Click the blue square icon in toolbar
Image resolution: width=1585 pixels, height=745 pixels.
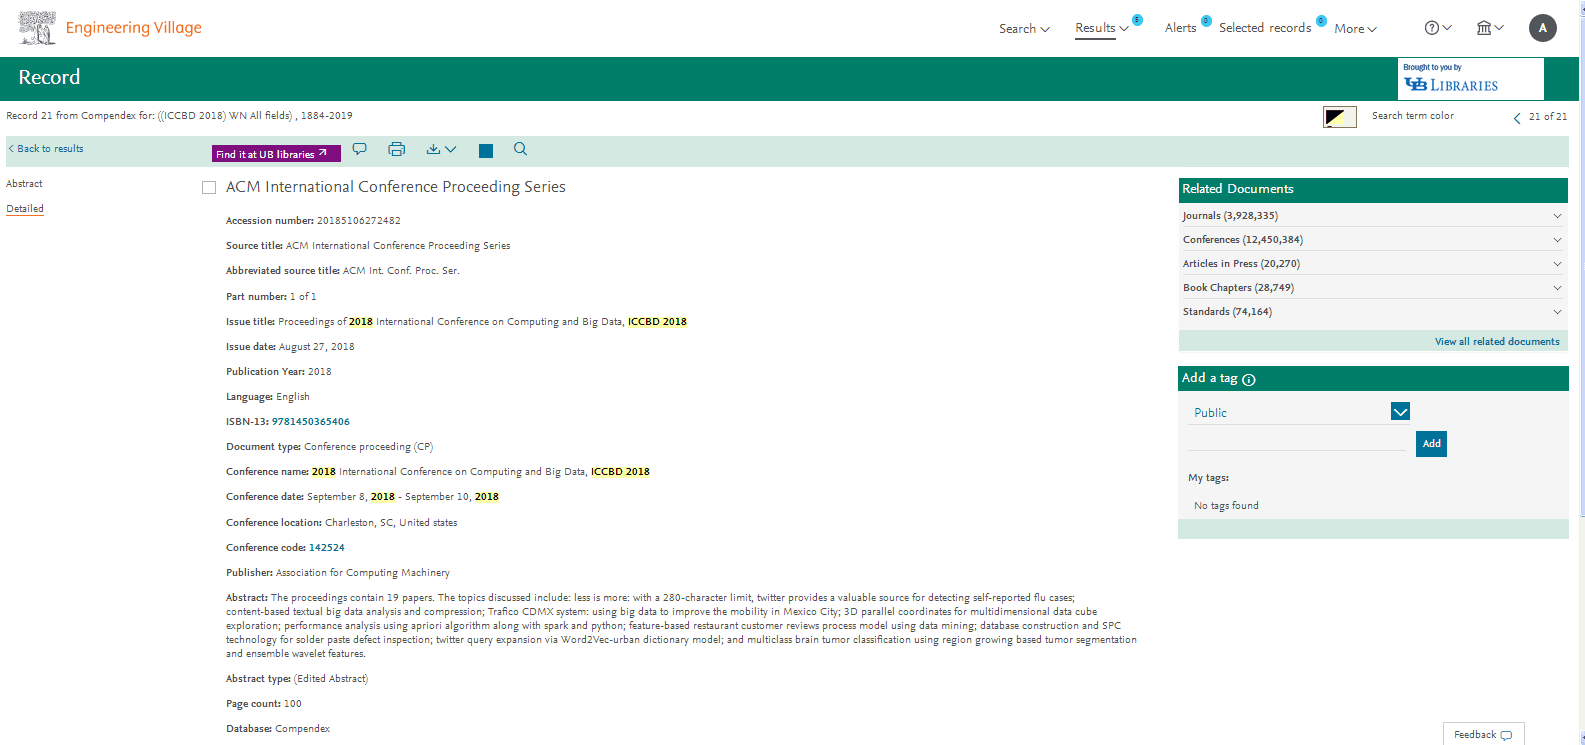(486, 151)
